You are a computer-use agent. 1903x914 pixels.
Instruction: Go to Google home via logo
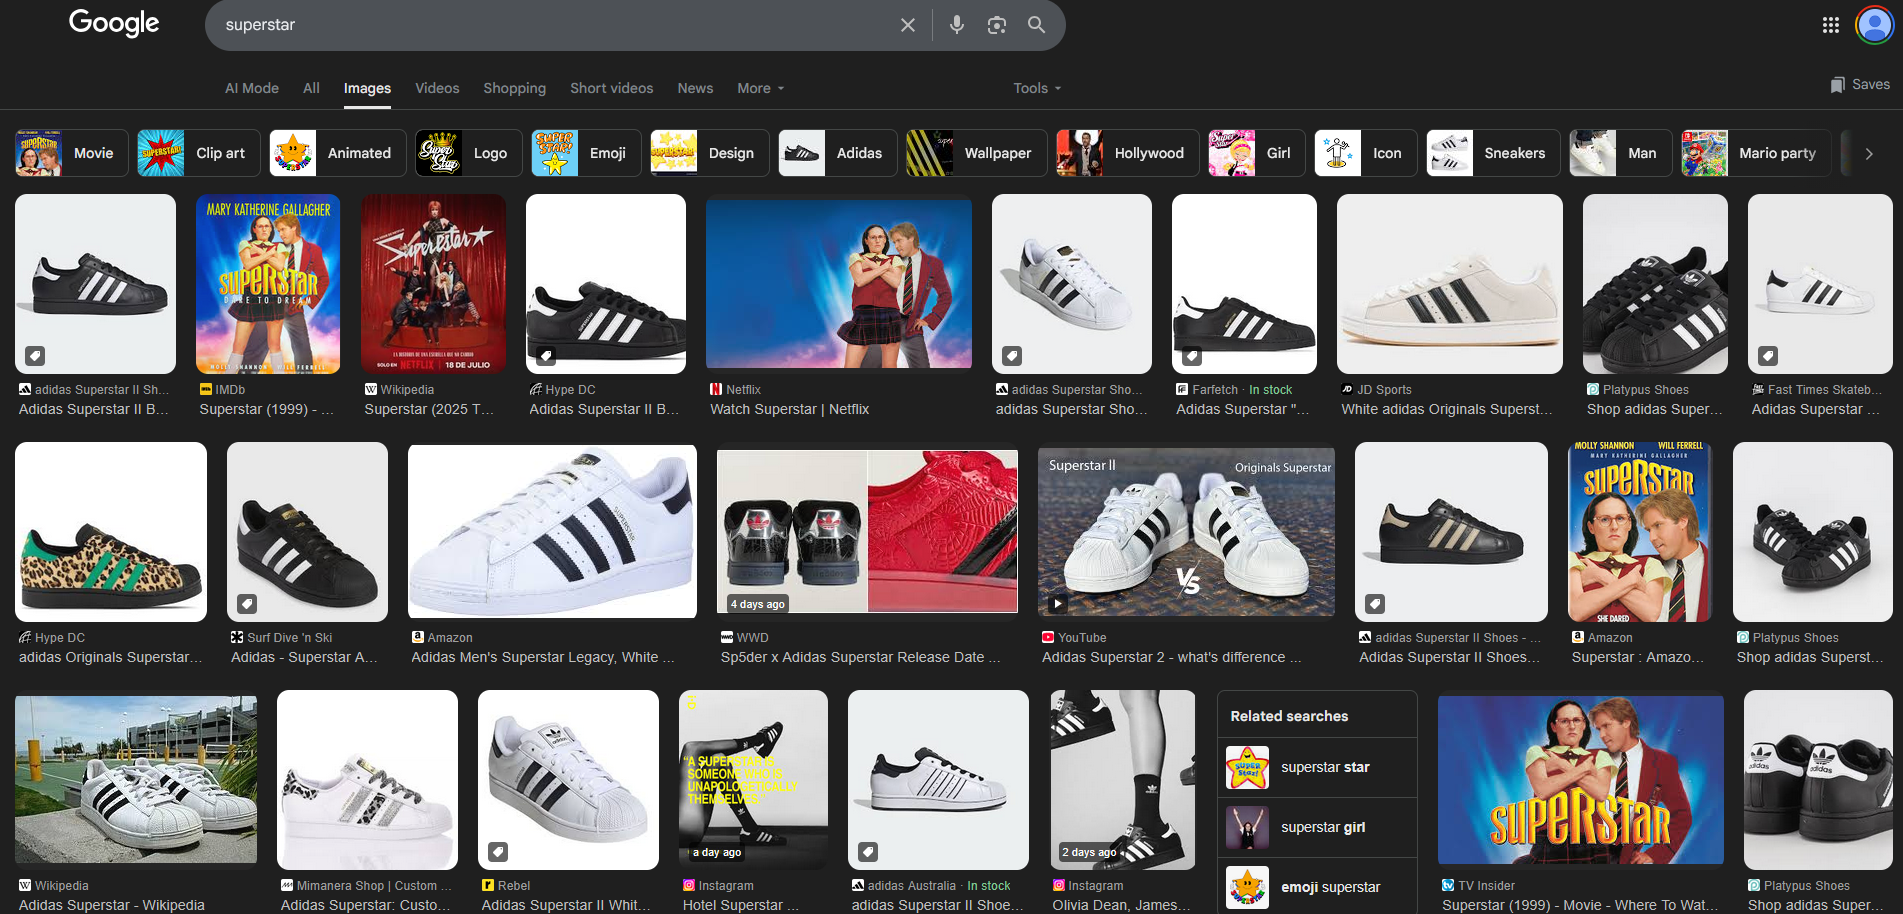[114, 23]
